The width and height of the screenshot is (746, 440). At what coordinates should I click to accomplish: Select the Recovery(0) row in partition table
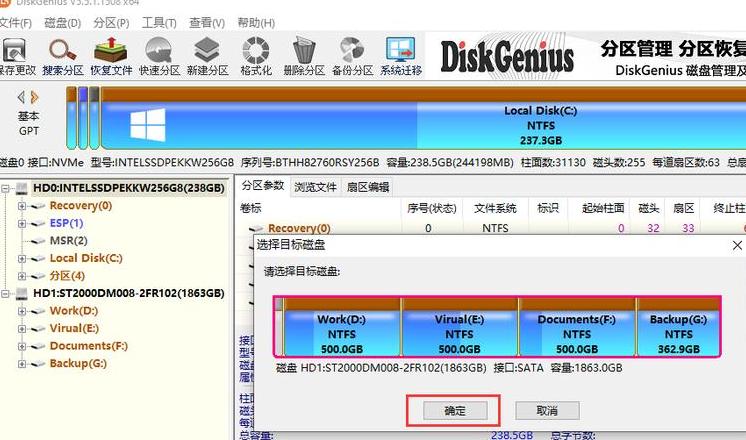(x=491, y=228)
